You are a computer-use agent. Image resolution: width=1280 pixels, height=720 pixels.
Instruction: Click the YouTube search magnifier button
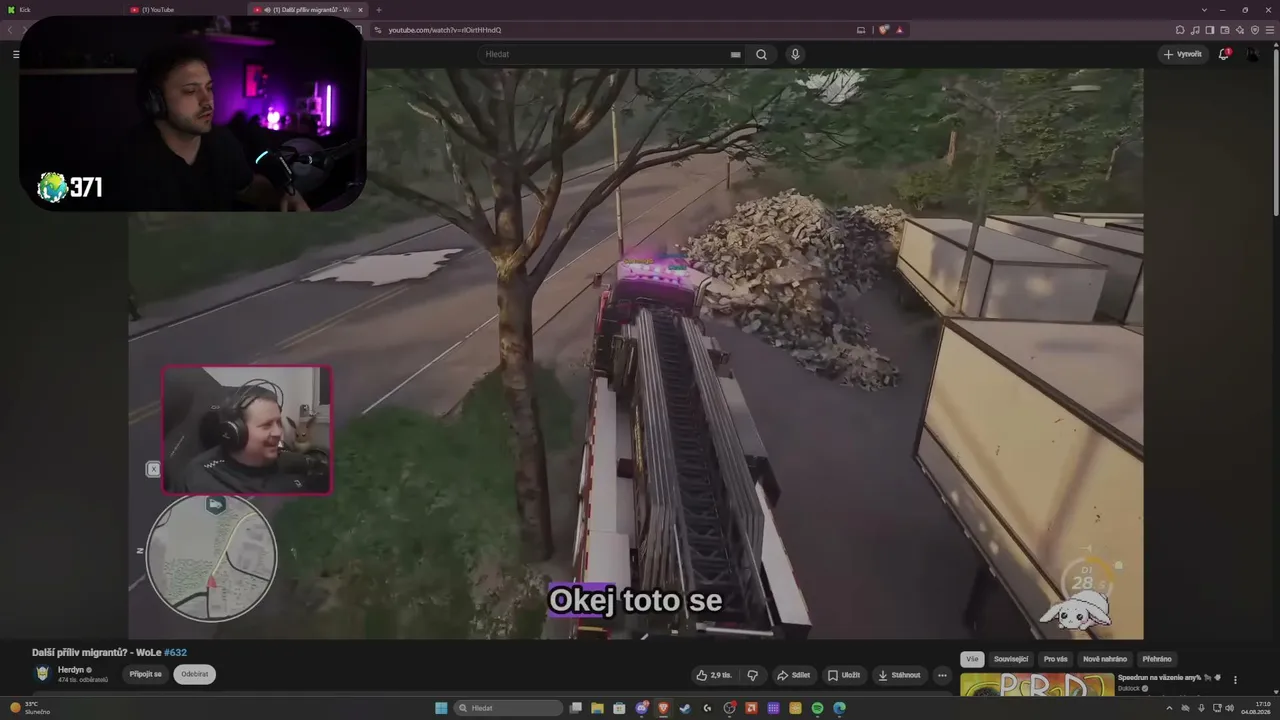tap(761, 54)
